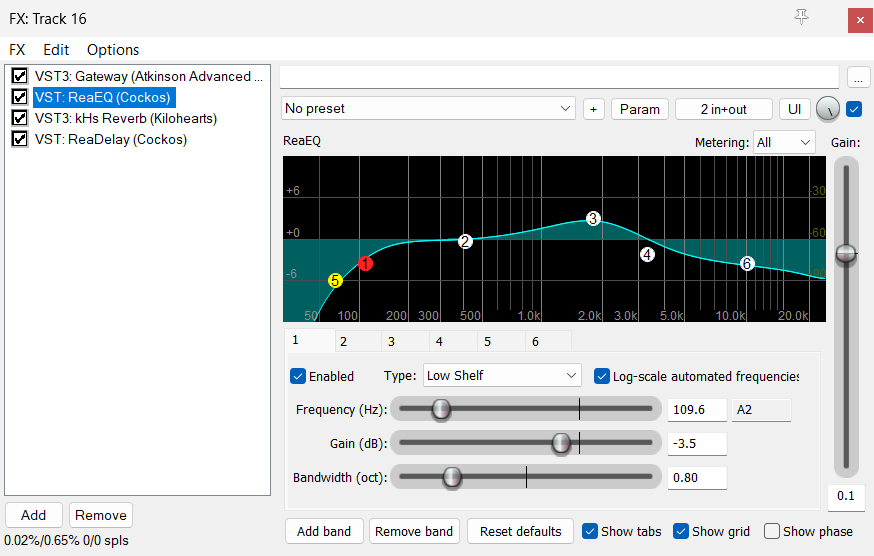This screenshot has width=874, height=556.
Task: Click Reset defaults button
Action: tap(521, 531)
